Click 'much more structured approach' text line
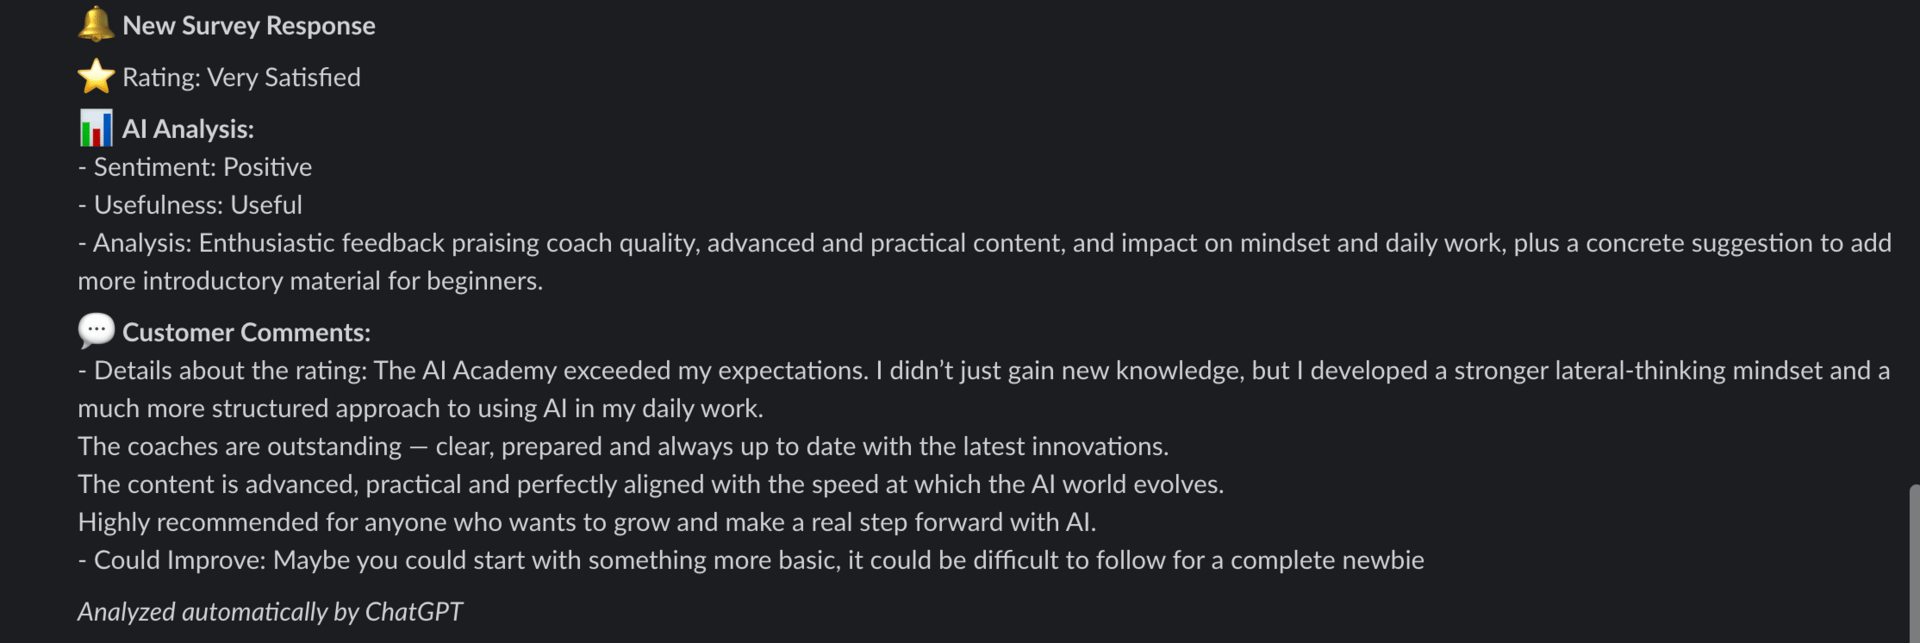Viewport: 1920px width, 643px height. pyautogui.click(x=420, y=409)
